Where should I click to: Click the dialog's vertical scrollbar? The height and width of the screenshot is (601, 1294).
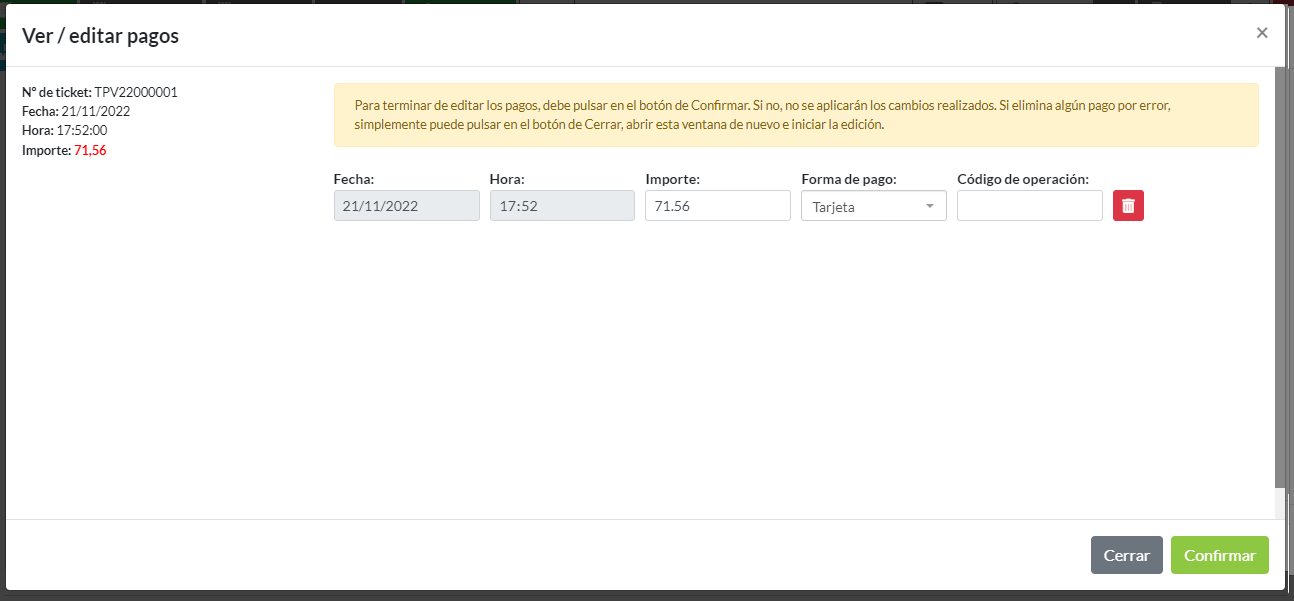click(x=1280, y=280)
